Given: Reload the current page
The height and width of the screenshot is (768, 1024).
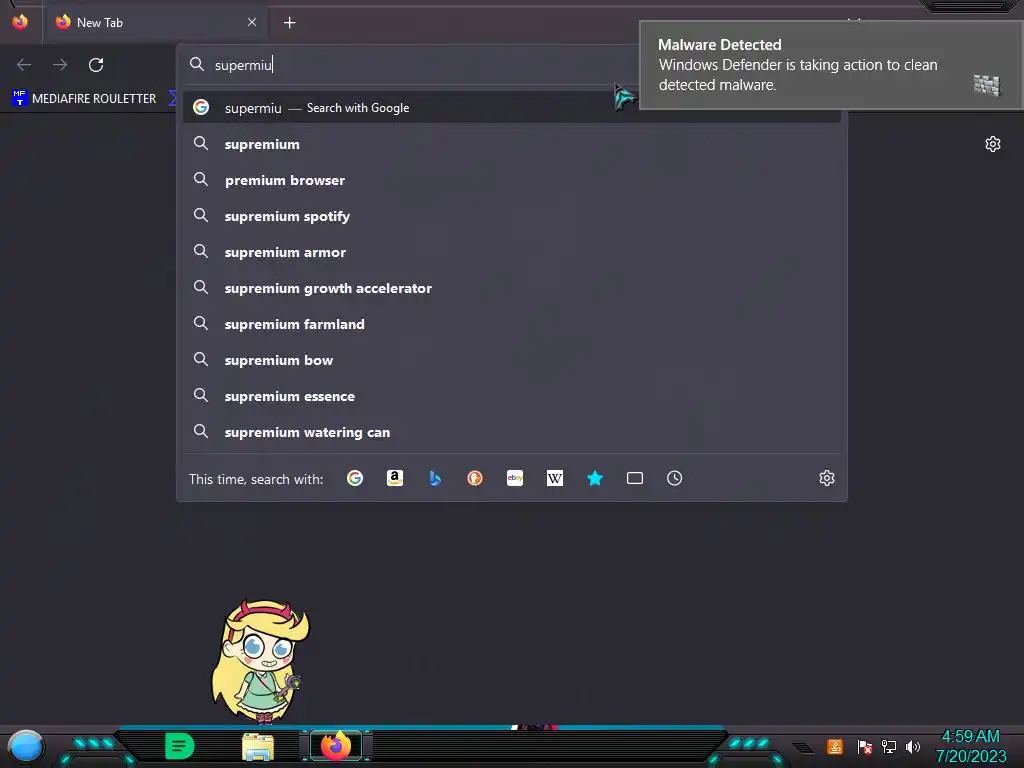Looking at the screenshot, I should click(96, 65).
